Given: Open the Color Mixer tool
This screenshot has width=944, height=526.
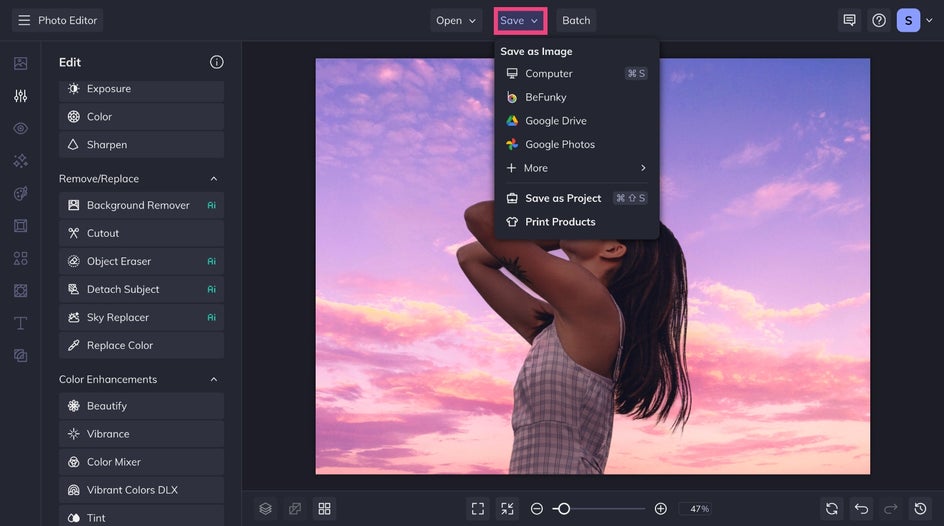Looking at the screenshot, I should click(x=141, y=462).
